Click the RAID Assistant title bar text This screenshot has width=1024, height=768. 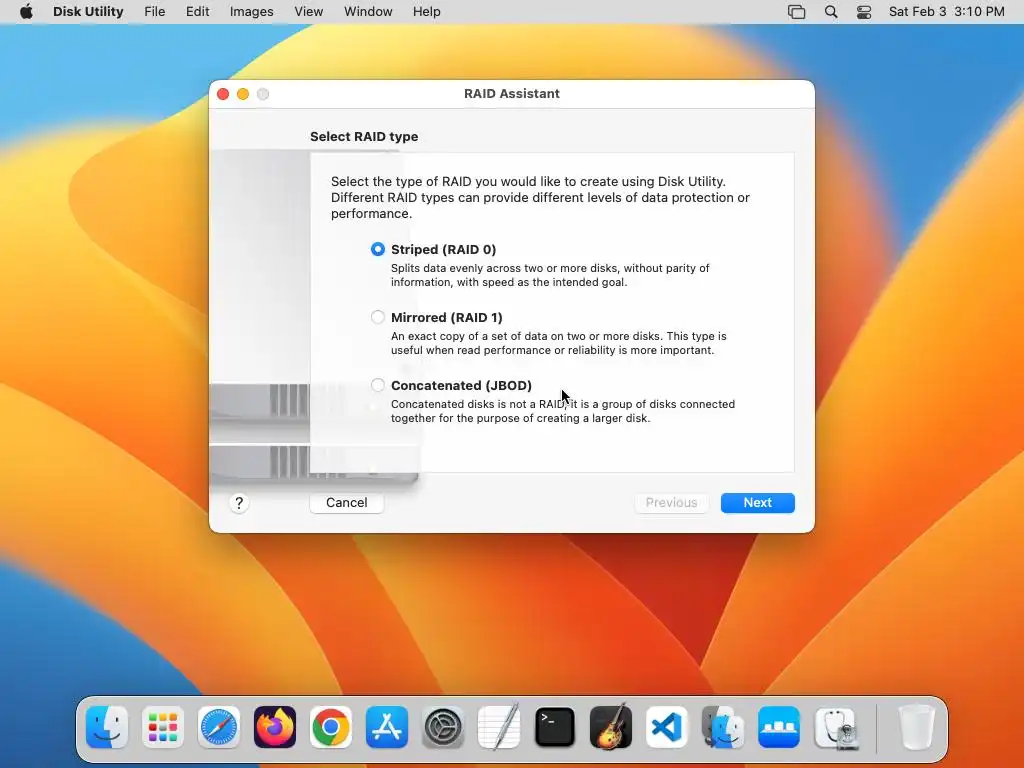511,93
